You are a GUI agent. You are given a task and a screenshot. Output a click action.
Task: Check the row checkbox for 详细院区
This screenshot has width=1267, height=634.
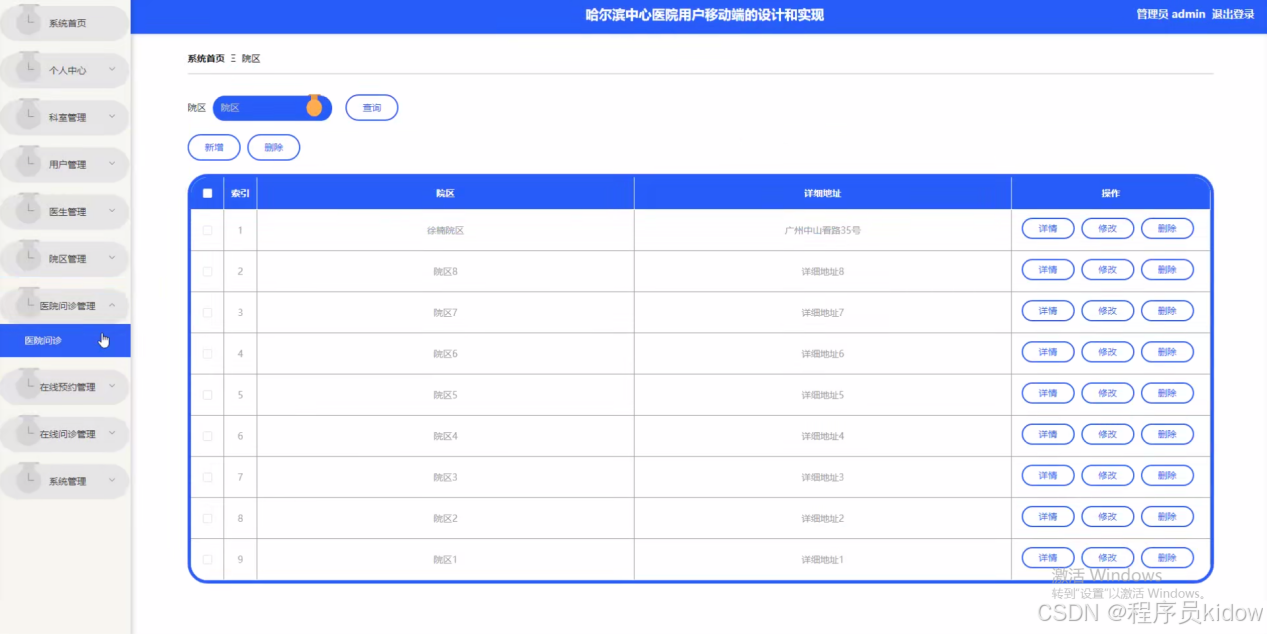207,229
